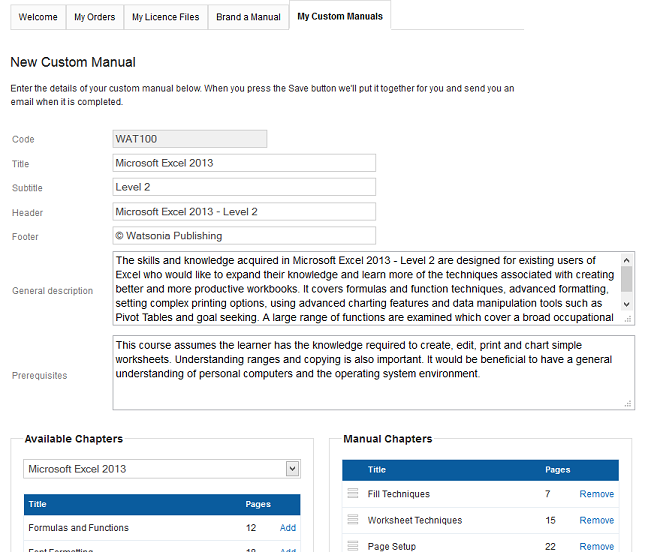Click page count 12 for Formulas and Functions
This screenshot has height=552, width=646.
(x=251, y=528)
